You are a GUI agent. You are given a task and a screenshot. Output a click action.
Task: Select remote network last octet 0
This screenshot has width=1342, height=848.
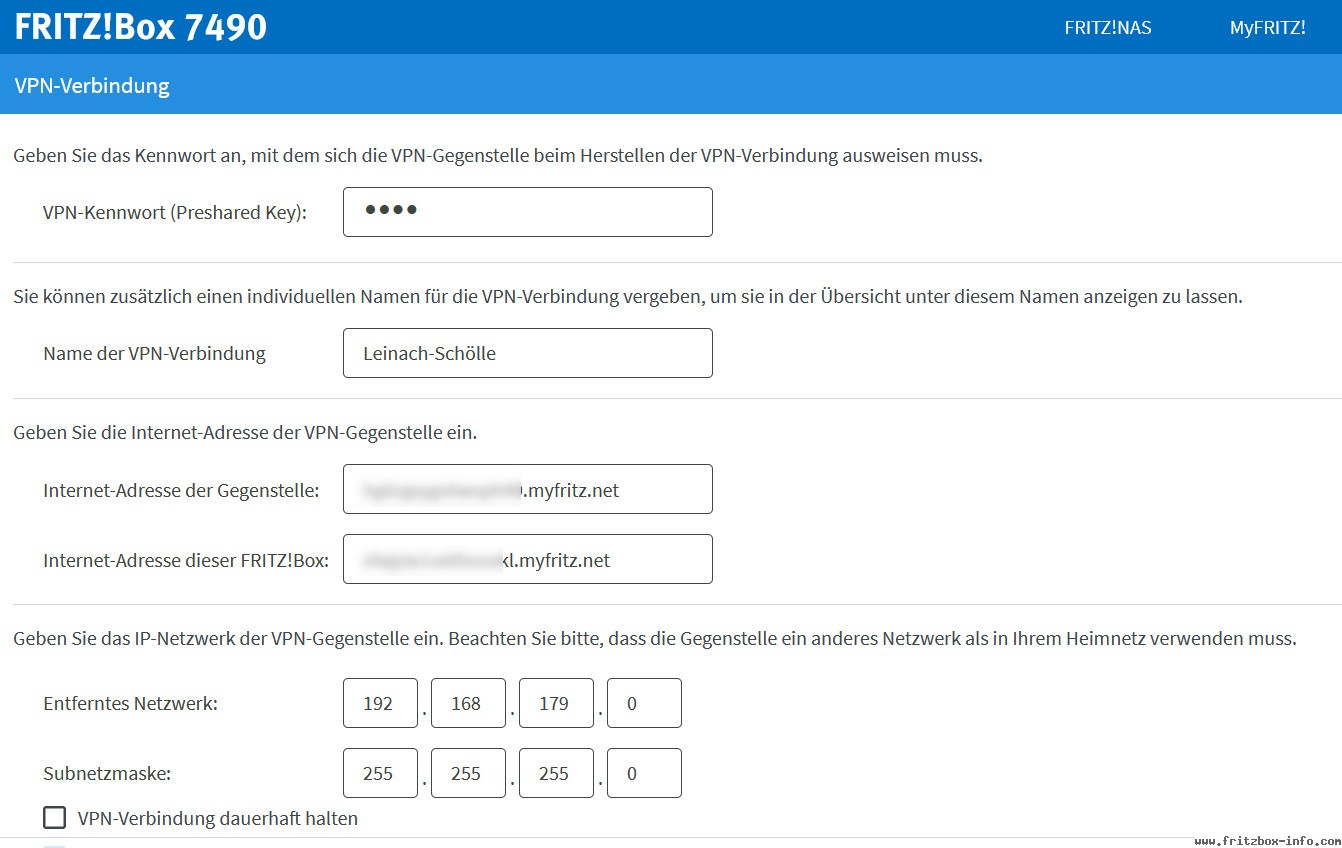pos(644,703)
